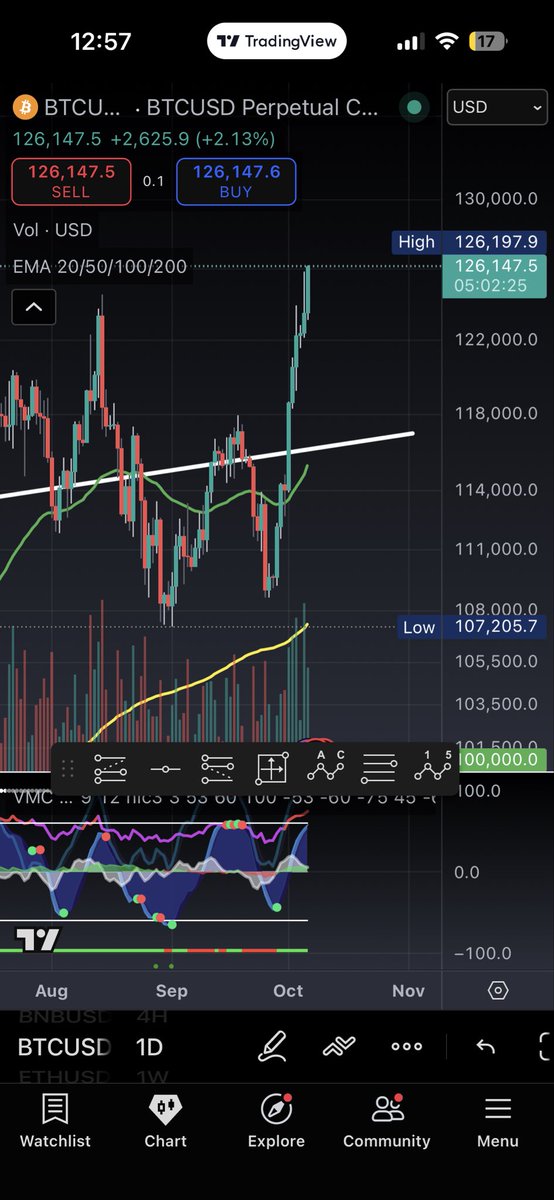This screenshot has width=554, height=1200.
Task: Tap the BTCUSD Perpetual title text
Action: [x=263, y=107]
